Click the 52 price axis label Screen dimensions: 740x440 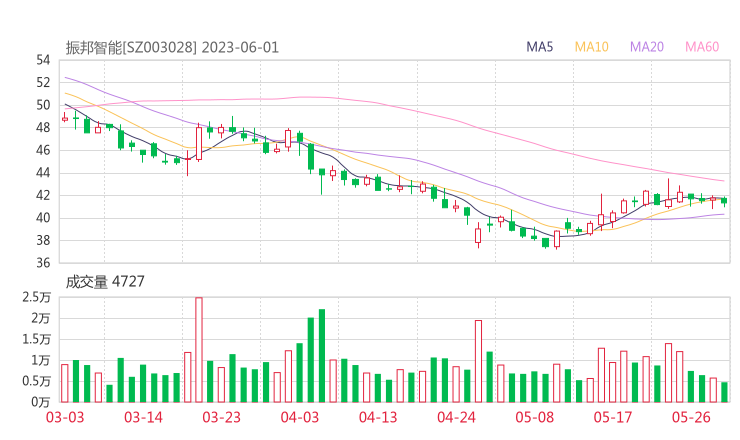[x=43, y=83]
